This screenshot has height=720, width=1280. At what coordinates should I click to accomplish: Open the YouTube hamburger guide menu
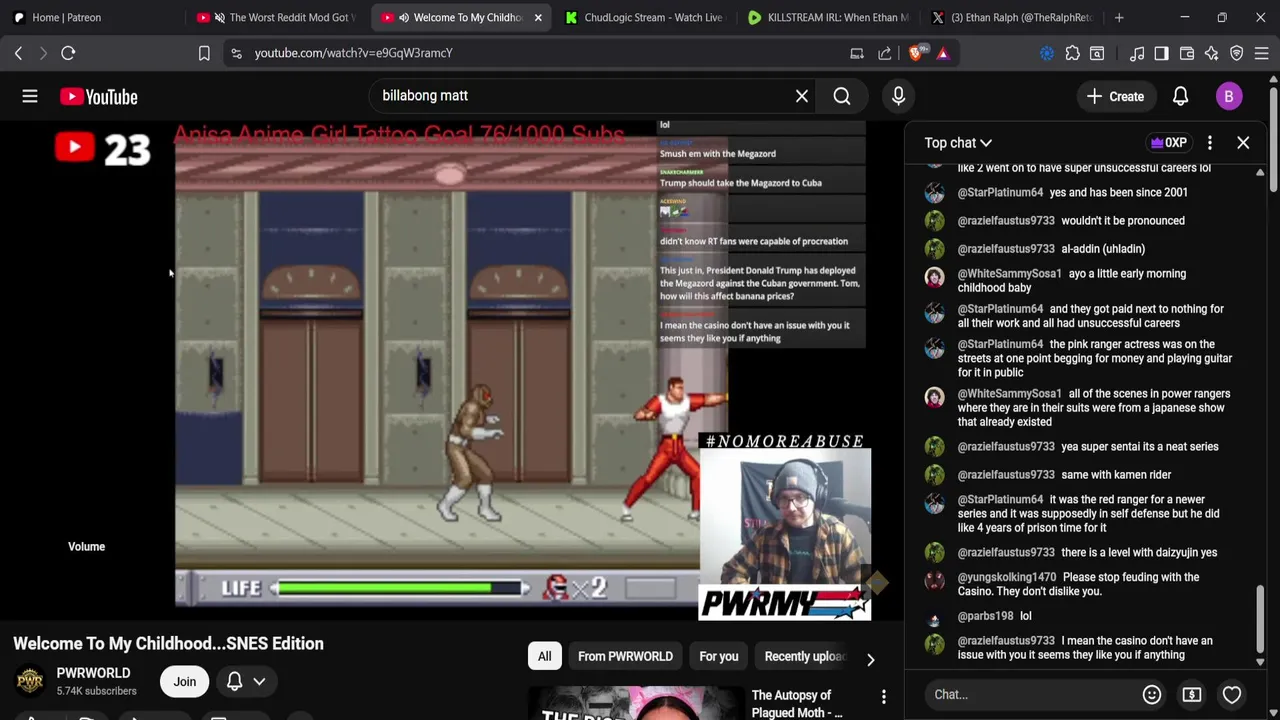click(x=30, y=96)
